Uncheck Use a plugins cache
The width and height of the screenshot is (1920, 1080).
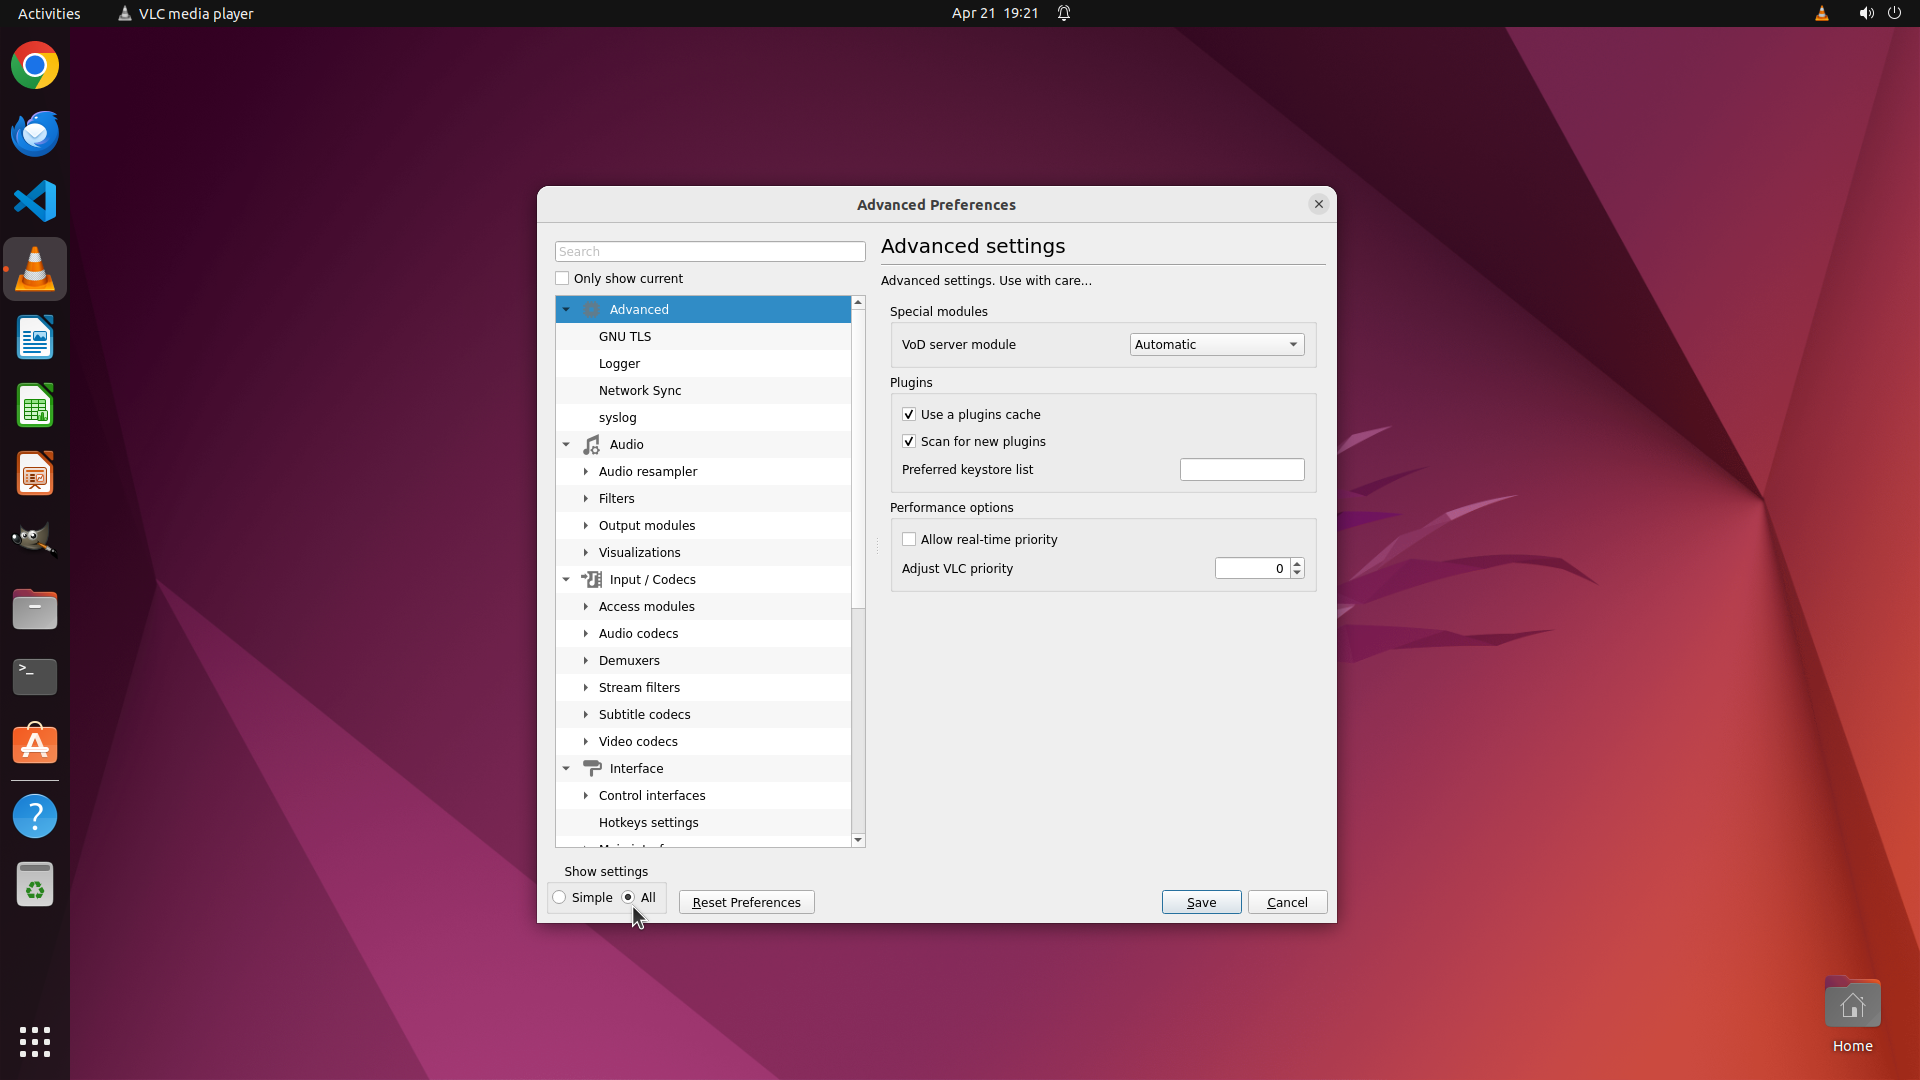pos(909,414)
